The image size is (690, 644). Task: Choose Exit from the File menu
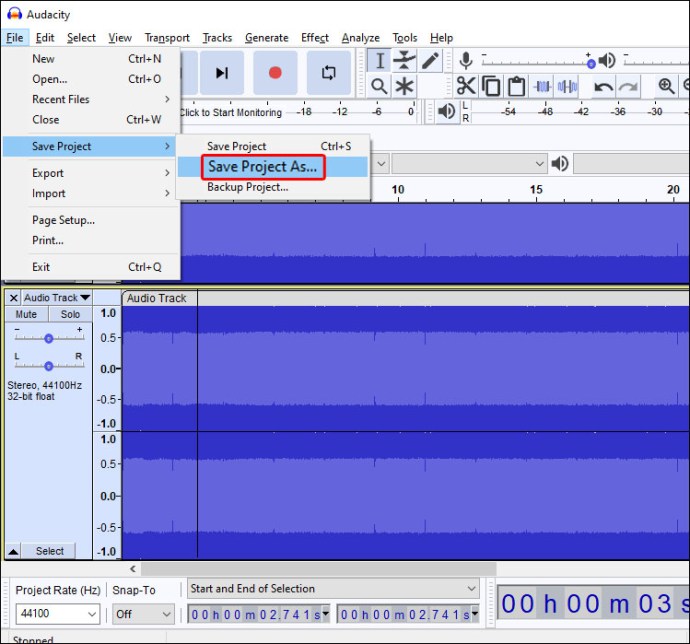click(x=92, y=267)
